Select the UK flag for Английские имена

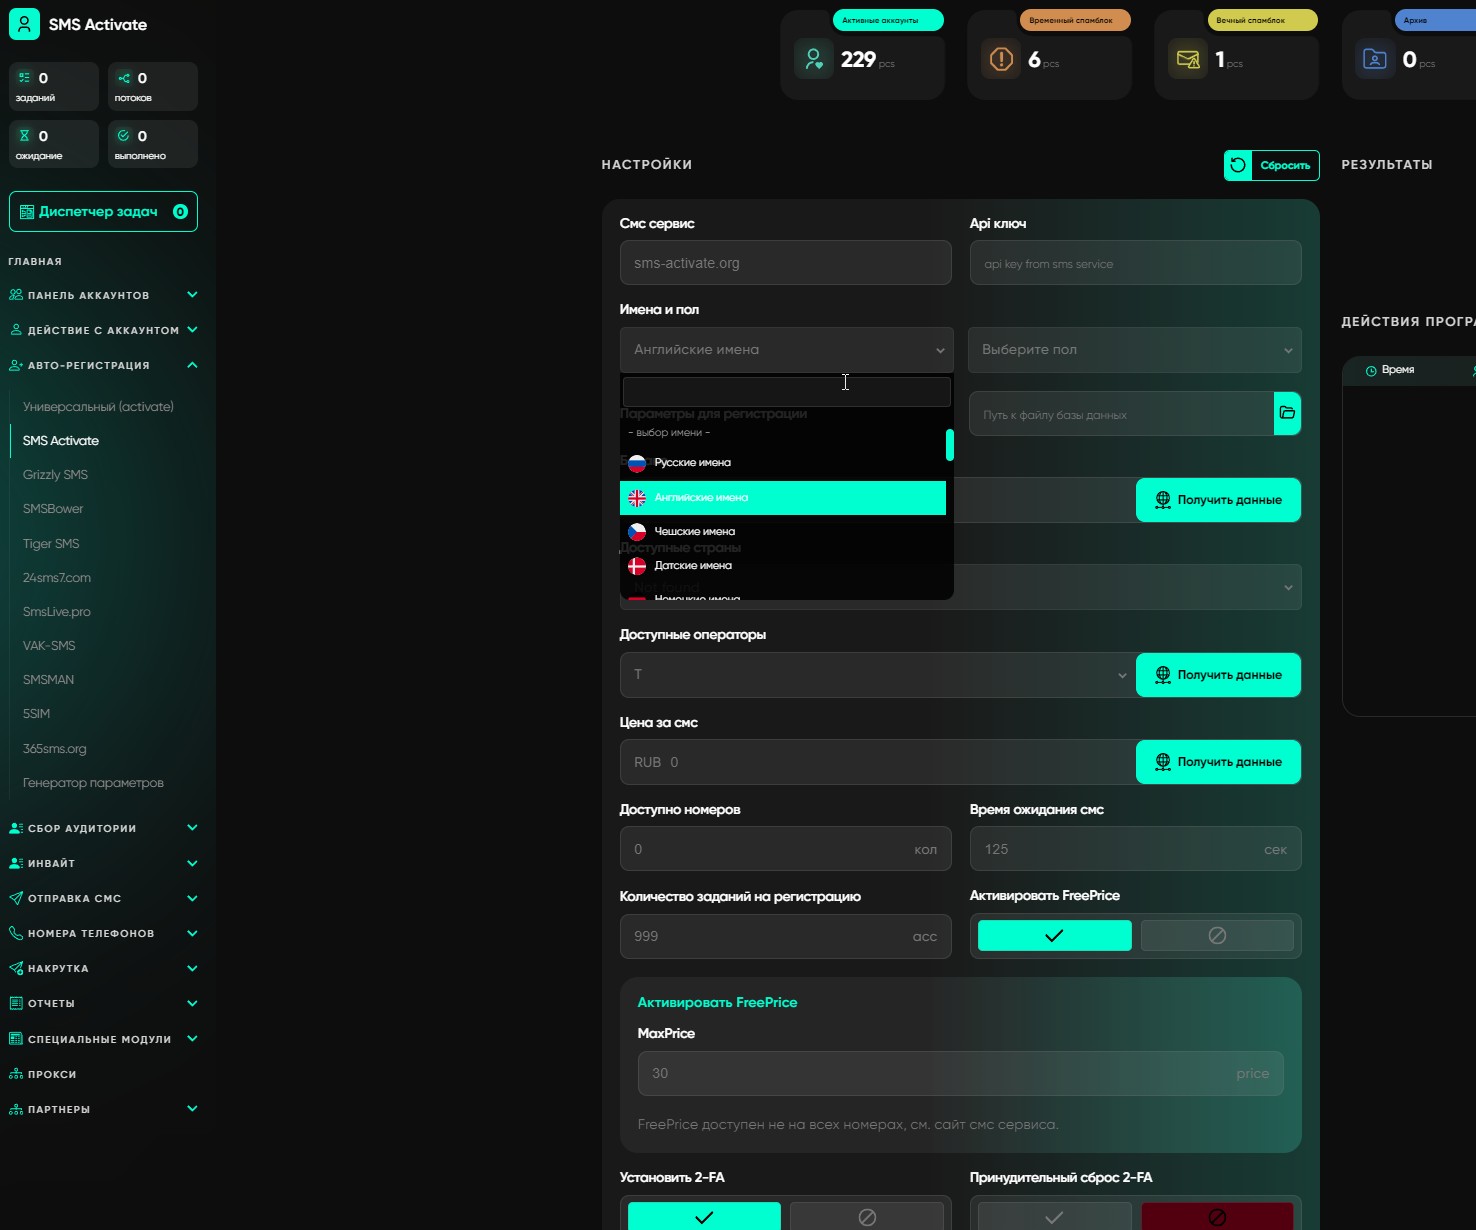click(637, 498)
